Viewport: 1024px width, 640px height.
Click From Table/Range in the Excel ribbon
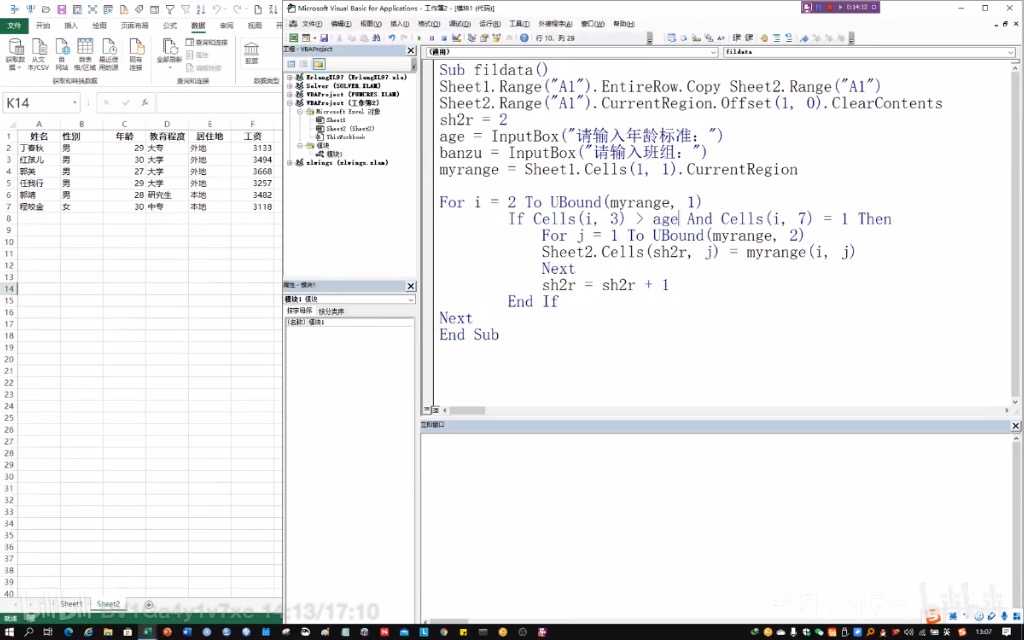pyautogui.click(x=85, y=55)
